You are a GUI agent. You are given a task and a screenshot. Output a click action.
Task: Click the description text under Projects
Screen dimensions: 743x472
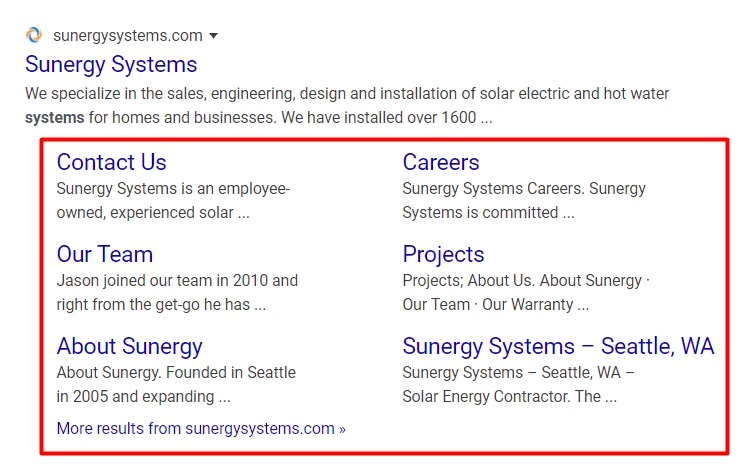[525, 292]
